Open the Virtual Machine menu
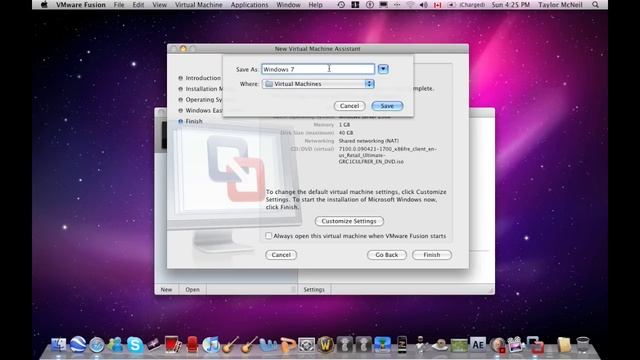This screenshot has width=640, height=360. tap(199, 5)
